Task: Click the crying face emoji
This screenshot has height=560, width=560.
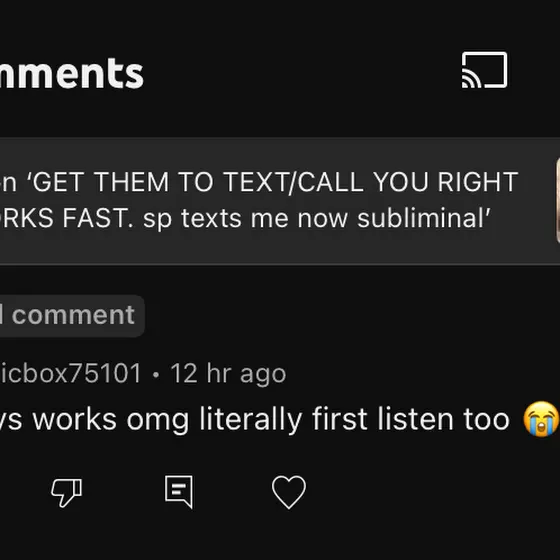Action: 541,419
